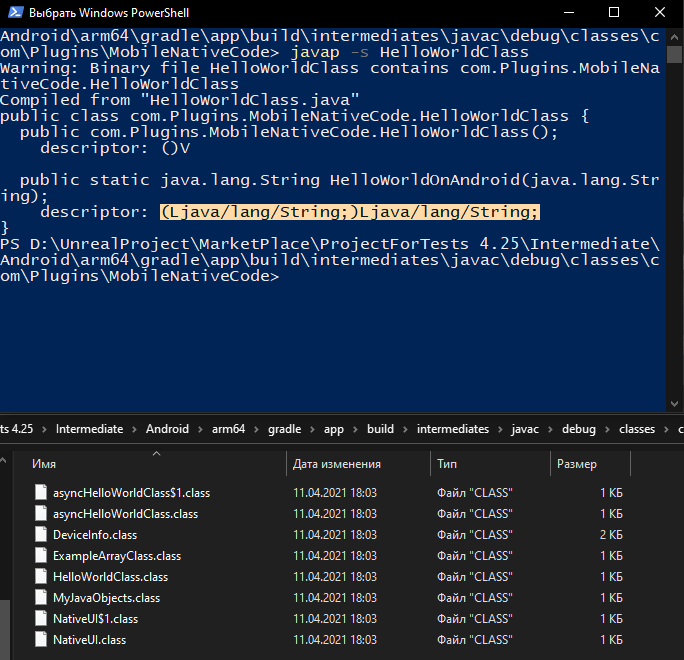Select the asyncHelloWorldClass.class file name
This screenshot has height=660, width=684.
(125, 514)
